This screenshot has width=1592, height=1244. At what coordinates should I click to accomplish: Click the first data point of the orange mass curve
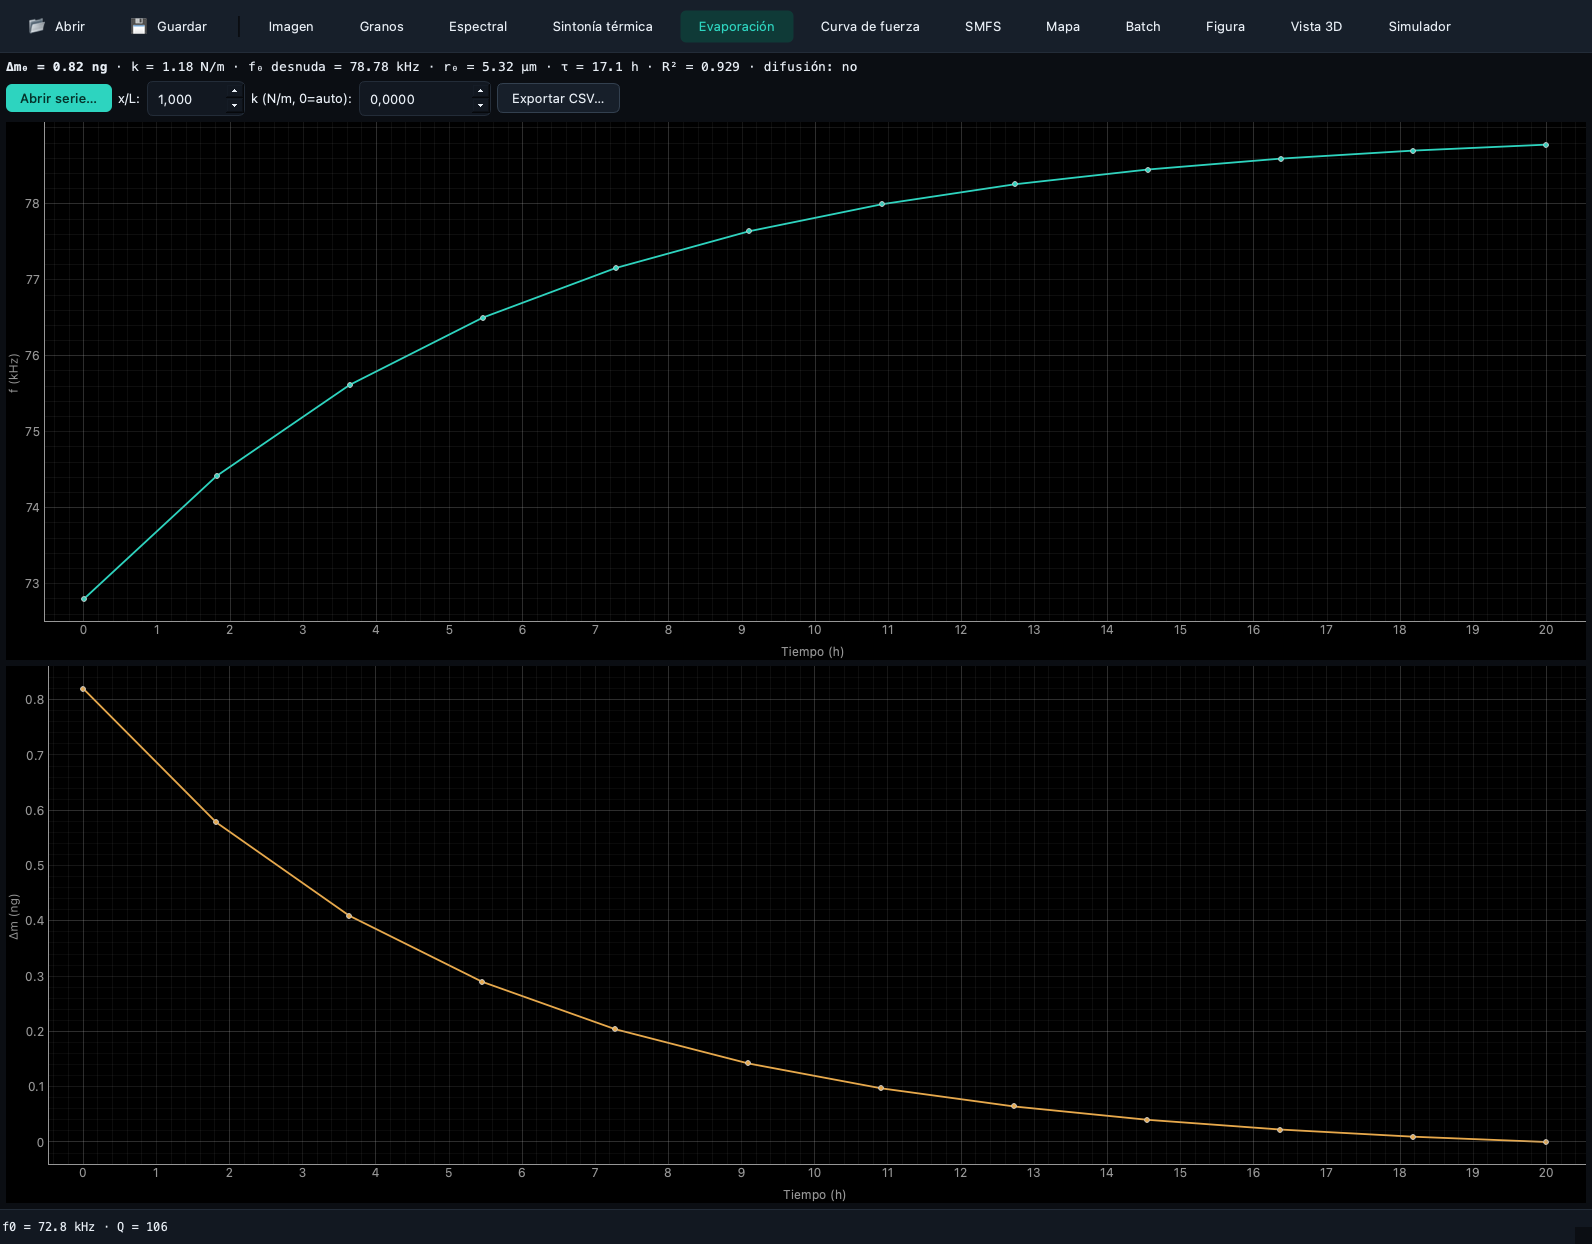83,689
